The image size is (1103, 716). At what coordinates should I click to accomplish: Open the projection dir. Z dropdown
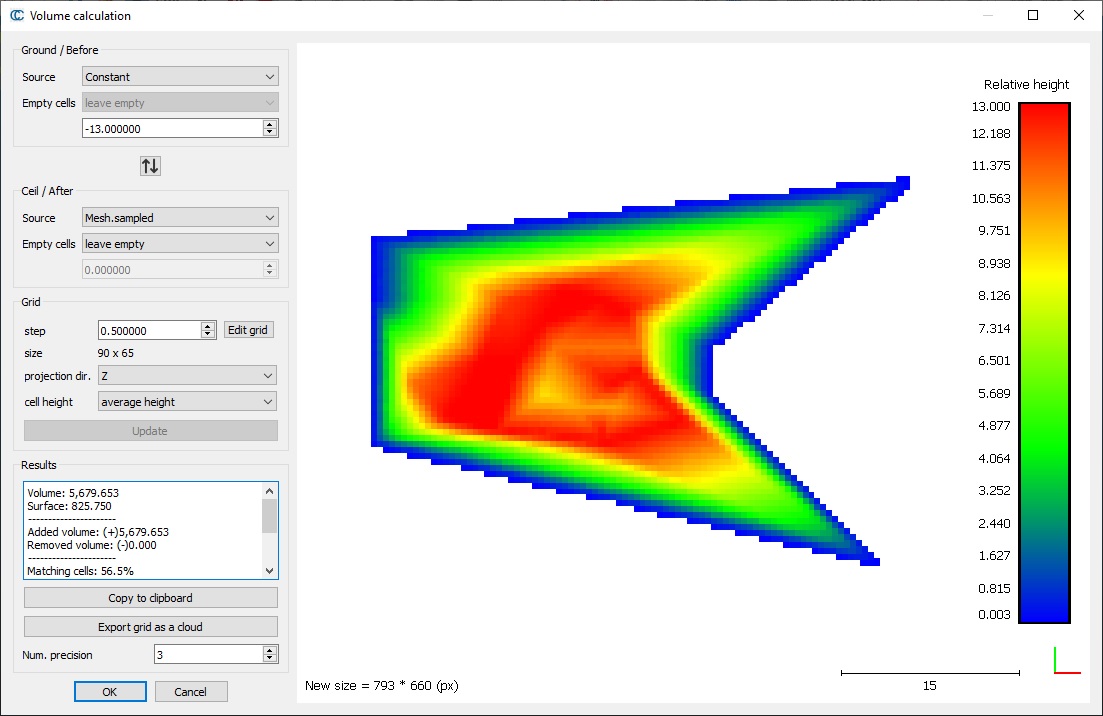[x=187, y=376]
